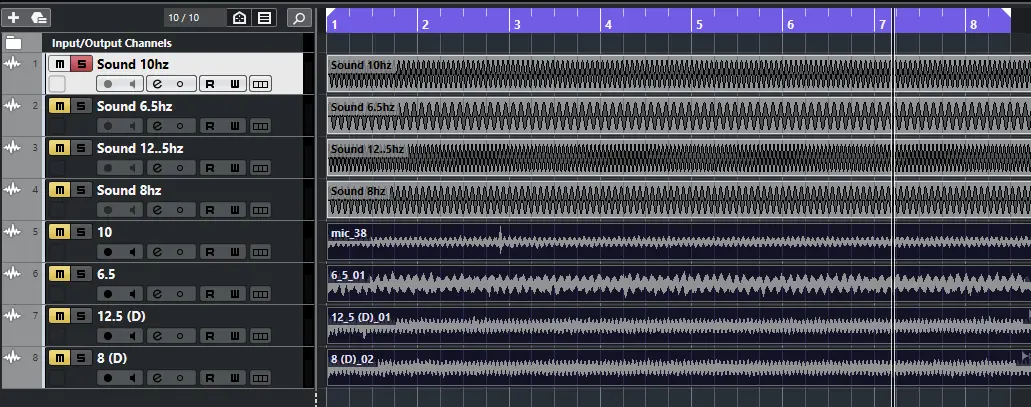Open the track presets icon
This screenshot has width=1031, height=407.
(x=39, y=17)
